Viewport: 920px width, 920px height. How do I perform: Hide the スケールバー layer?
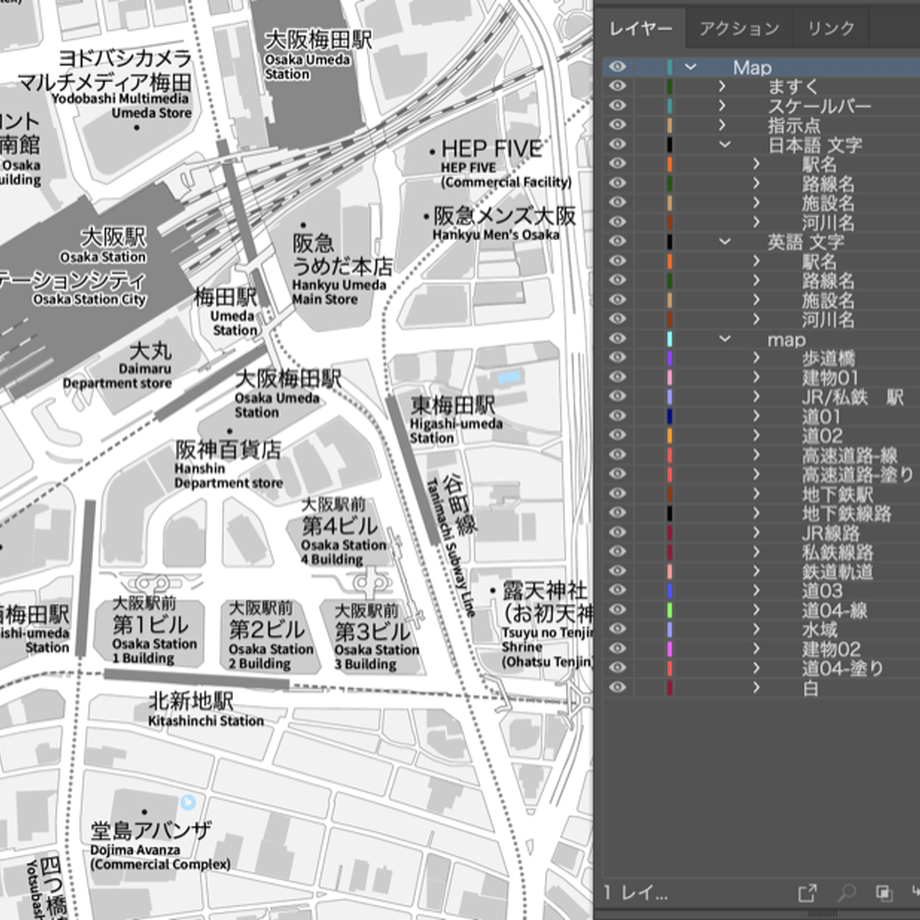pos(617,106)
